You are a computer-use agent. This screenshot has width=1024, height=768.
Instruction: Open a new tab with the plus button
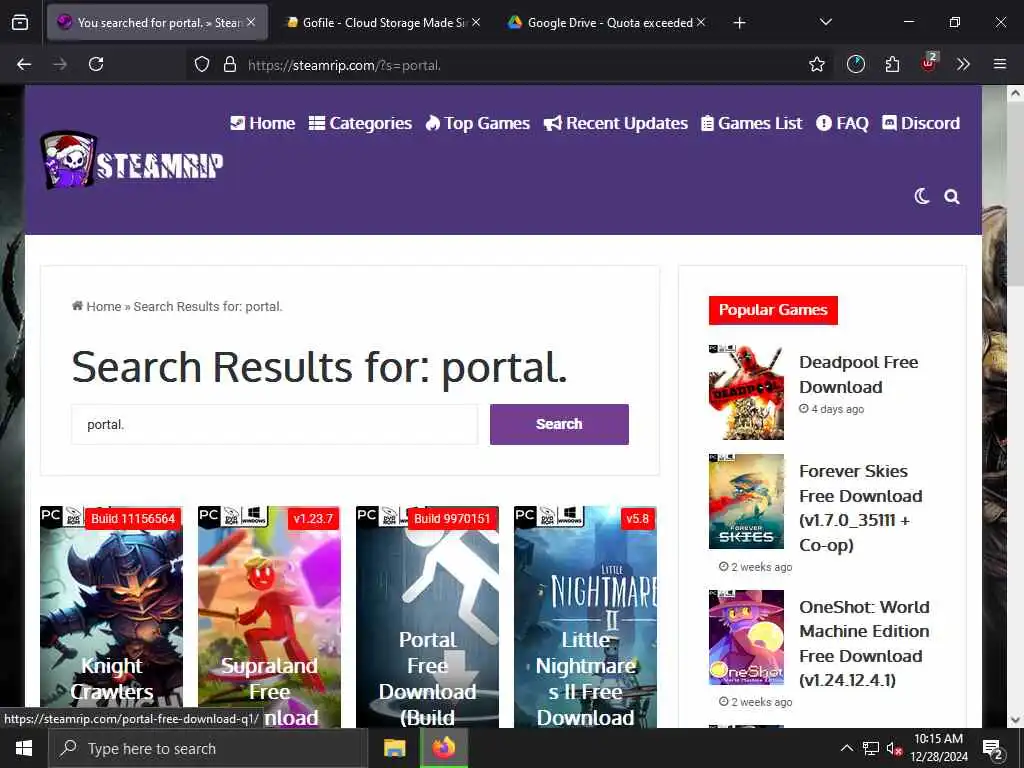point(739,23)
